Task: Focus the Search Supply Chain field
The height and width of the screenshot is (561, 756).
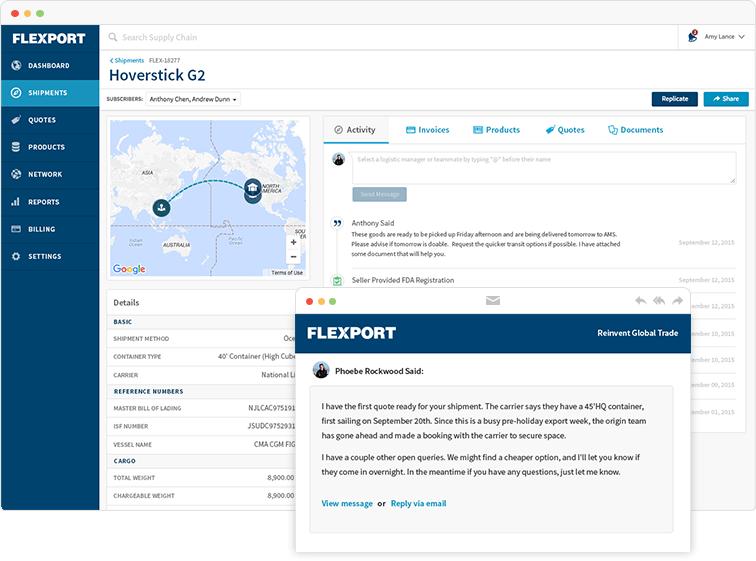Action: 389,37
